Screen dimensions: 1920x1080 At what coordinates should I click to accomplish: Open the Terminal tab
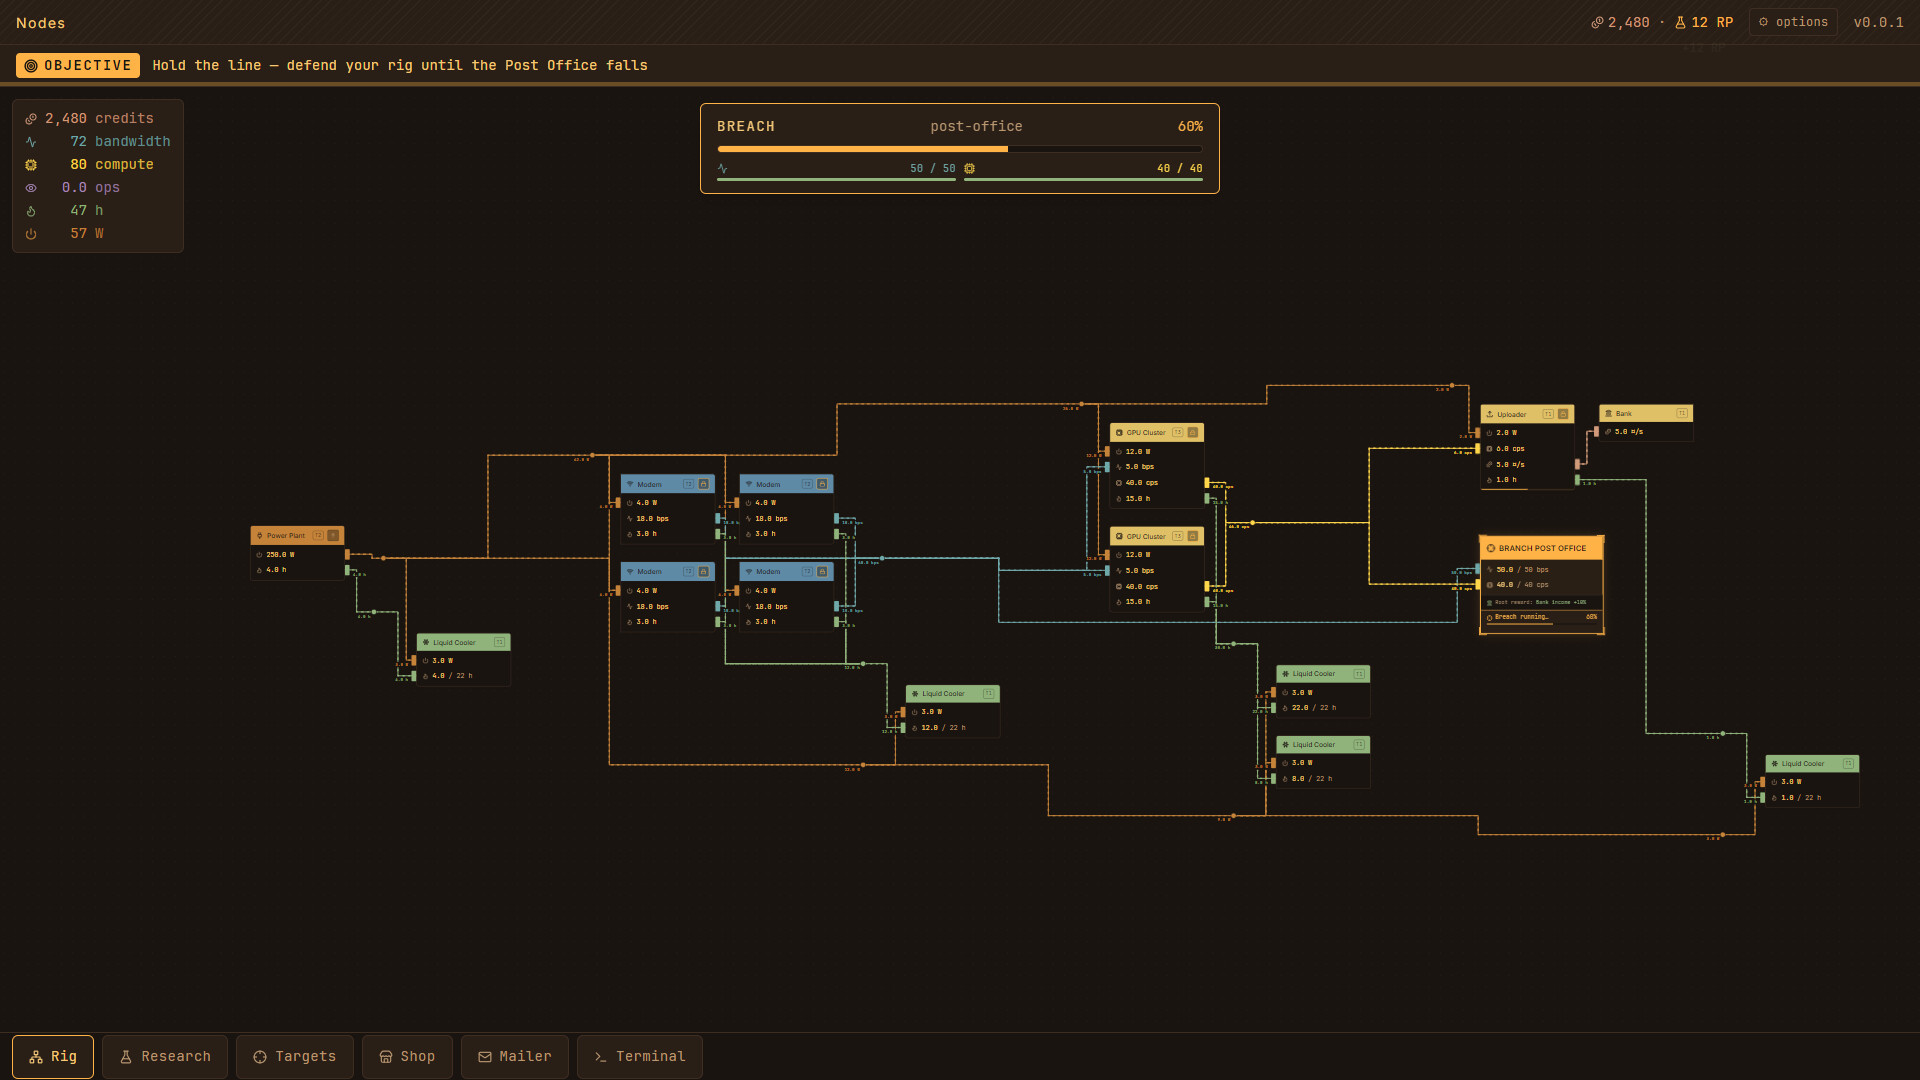[640, 1057]
